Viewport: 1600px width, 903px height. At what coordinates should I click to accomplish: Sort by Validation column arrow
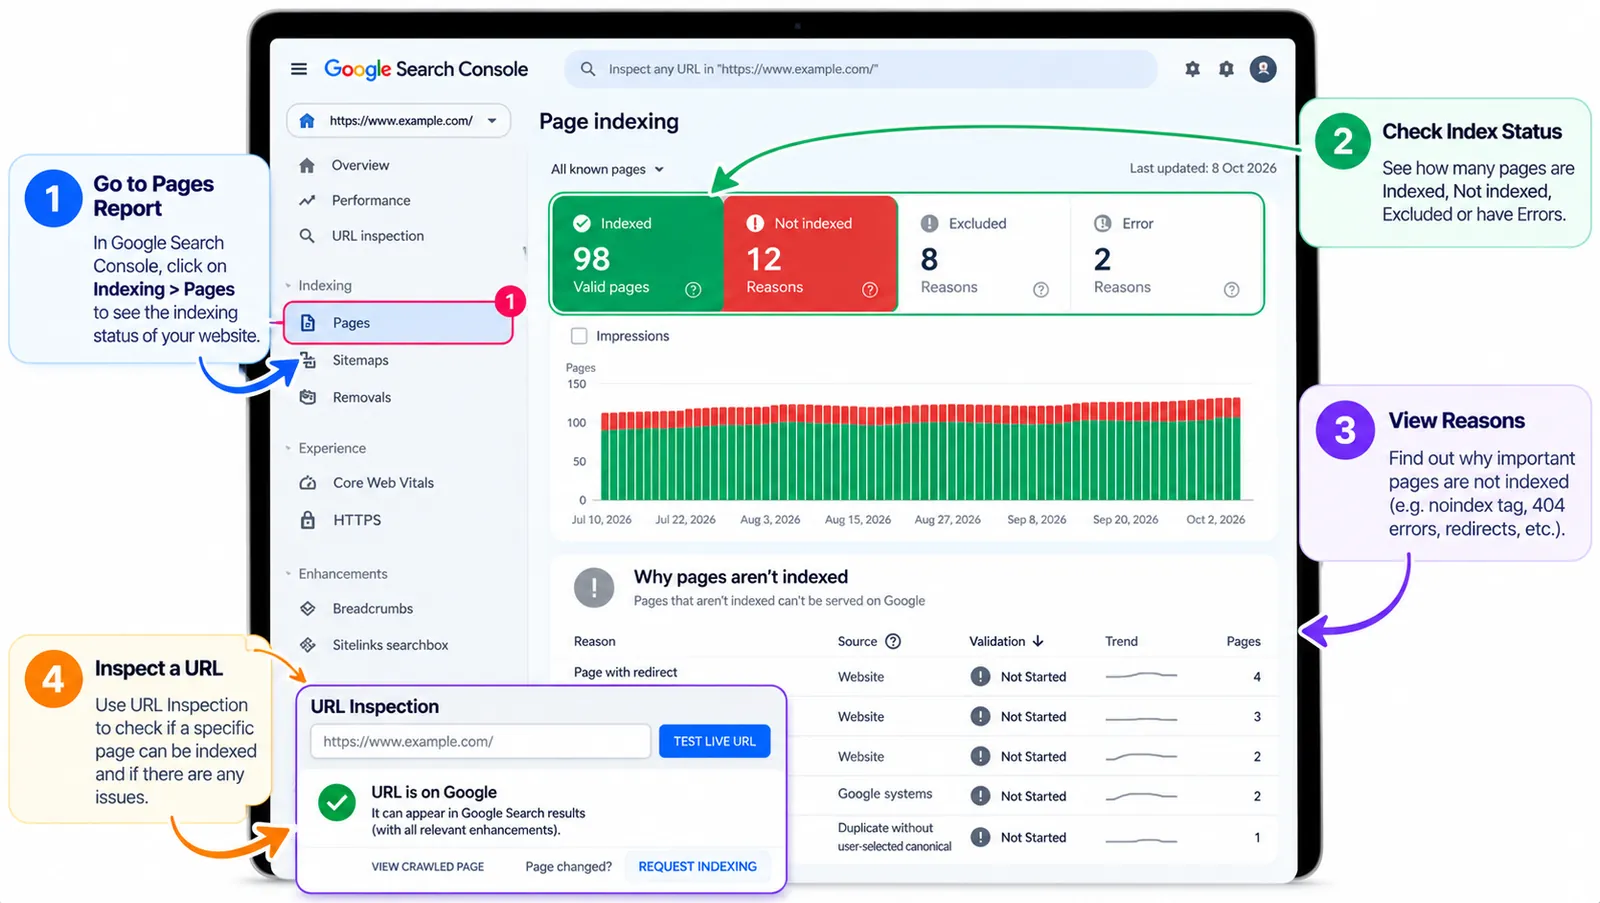click(1038, 641)
